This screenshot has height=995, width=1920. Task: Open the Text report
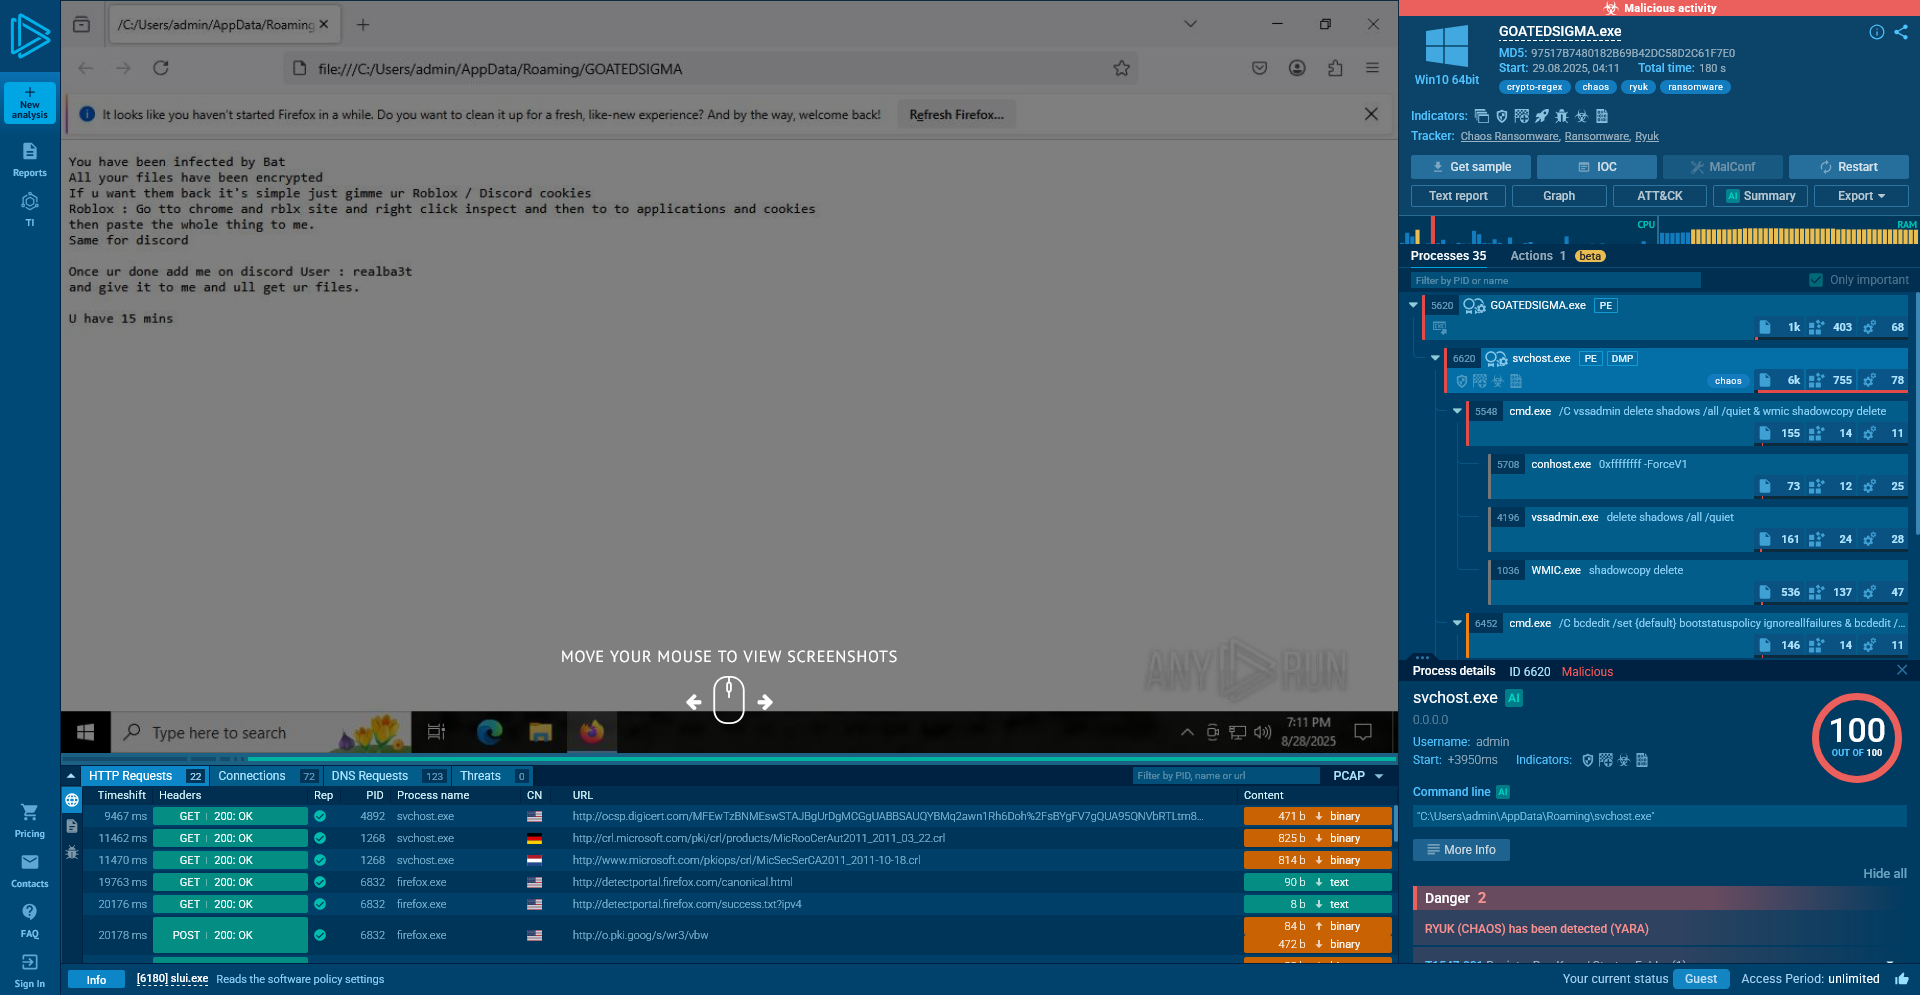[x=1458, y=196]
